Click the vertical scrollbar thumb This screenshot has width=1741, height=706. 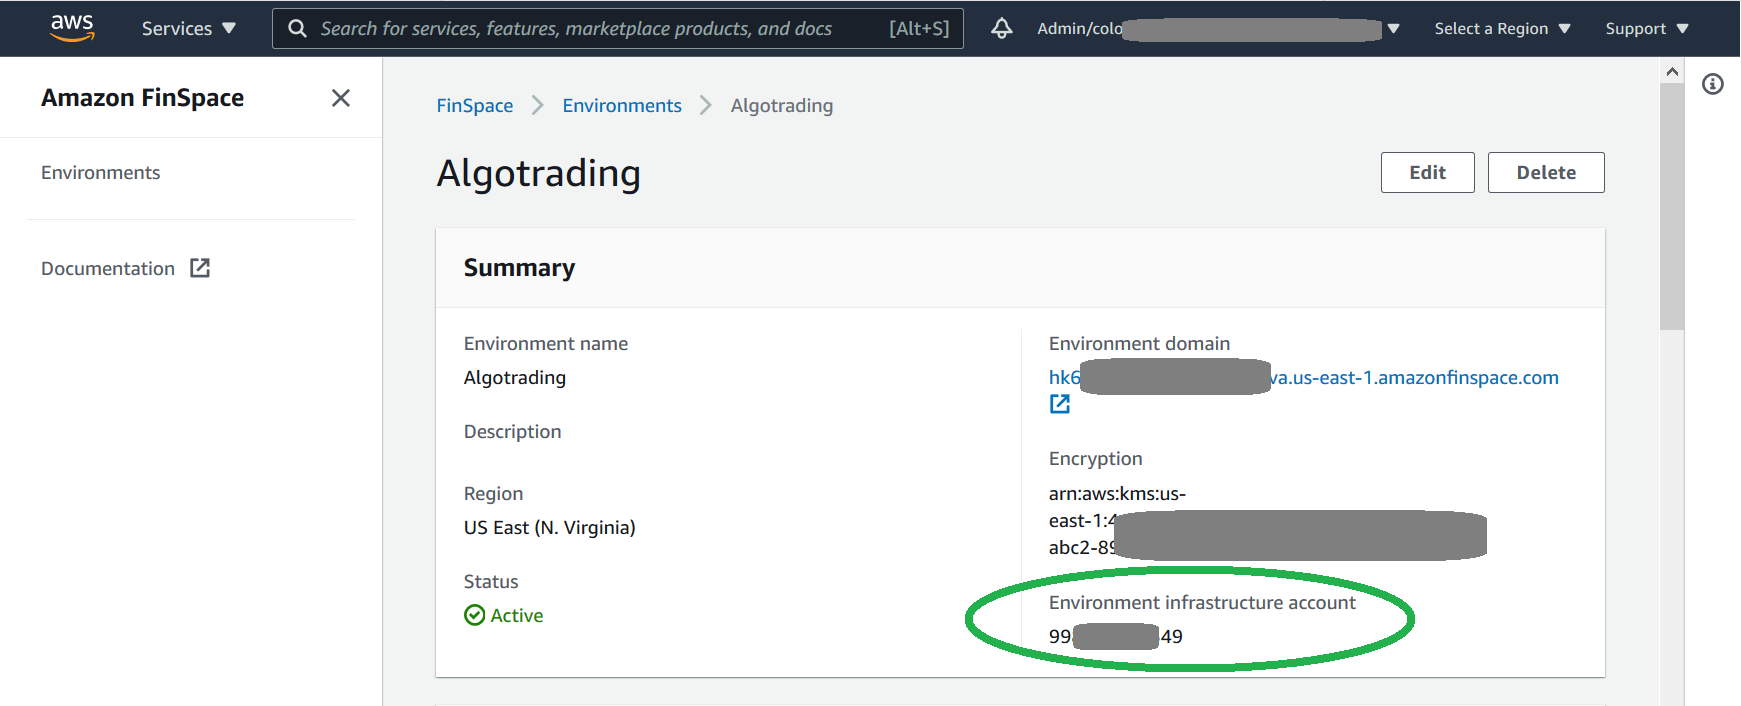1672,206
